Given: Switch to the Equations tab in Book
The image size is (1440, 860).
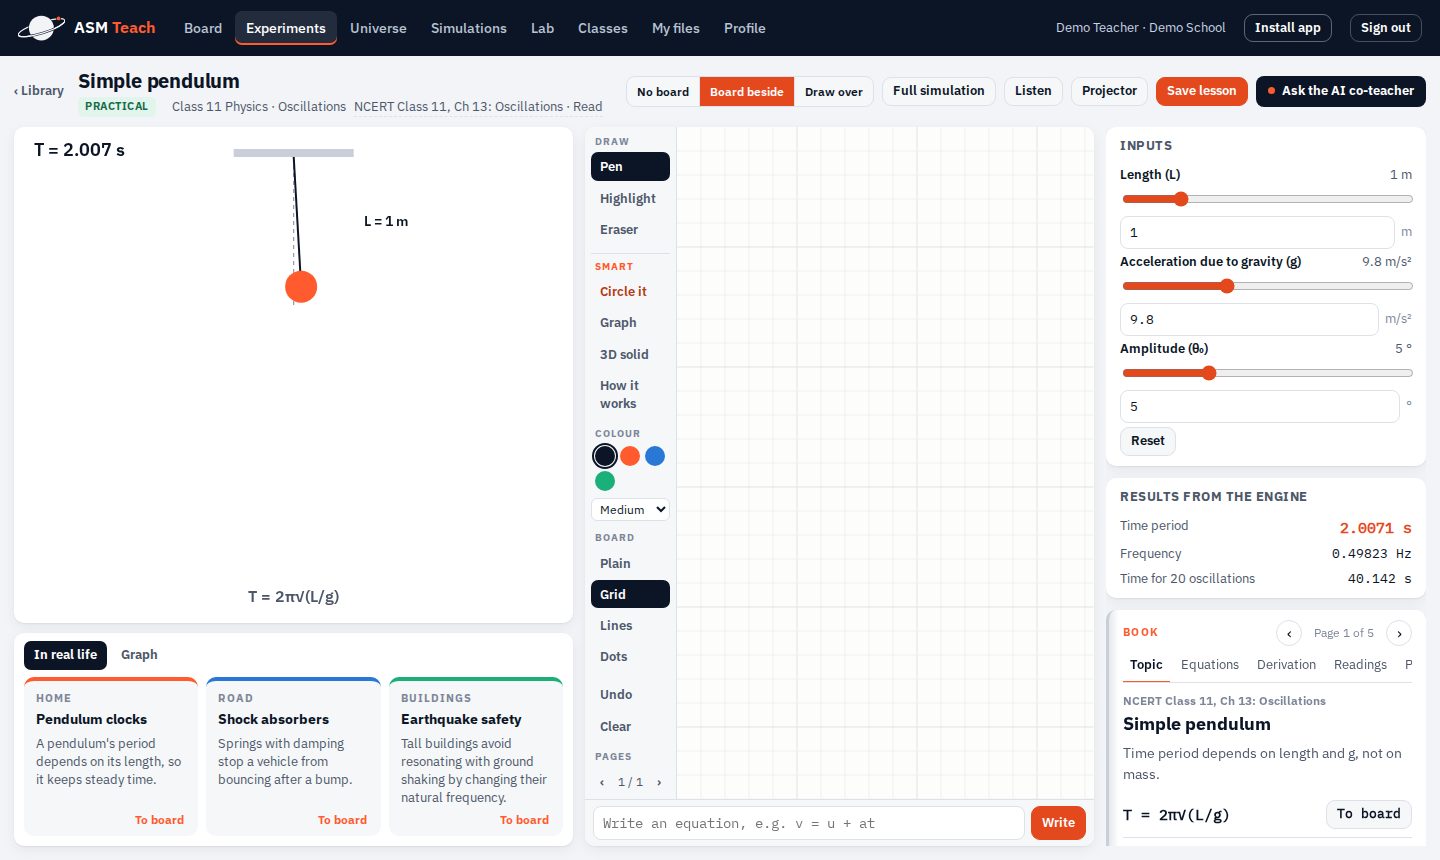Looking at the screenshot, I should (1210, 665).
